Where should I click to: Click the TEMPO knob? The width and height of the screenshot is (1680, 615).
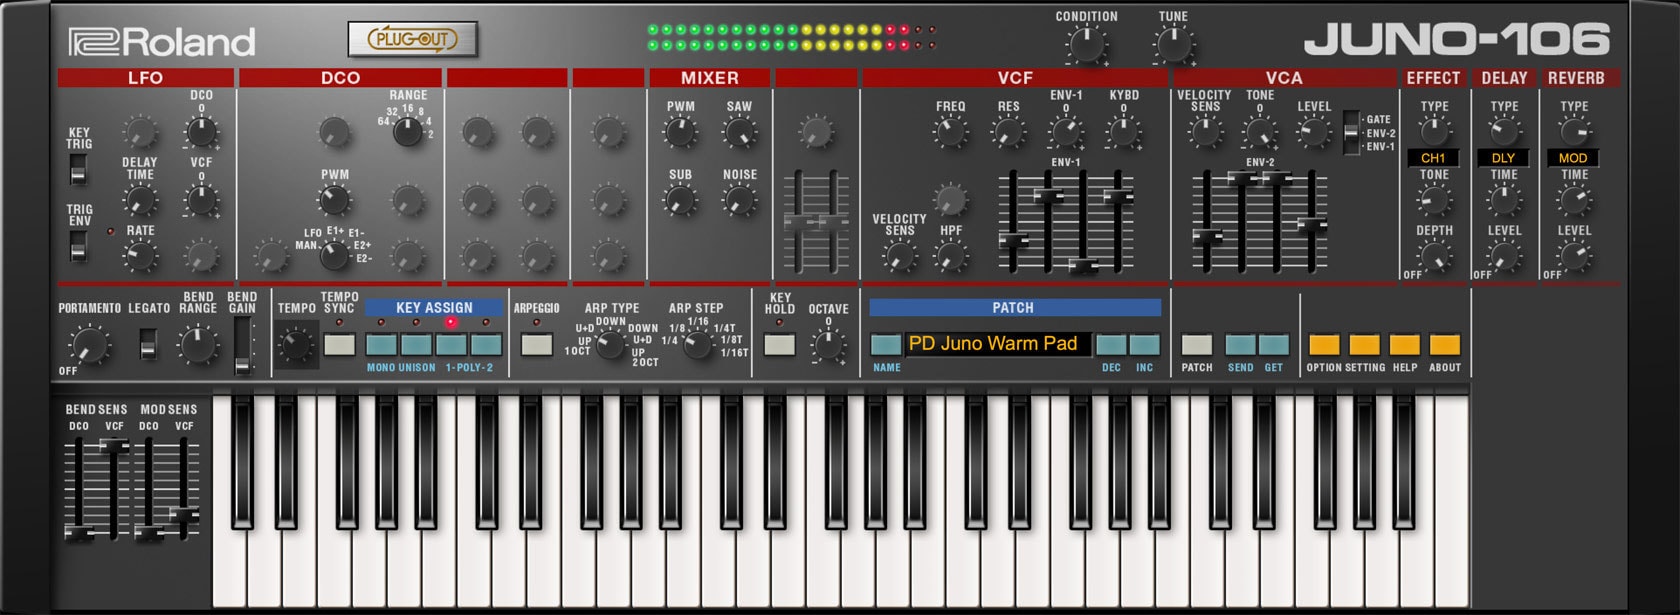(296, 346)
